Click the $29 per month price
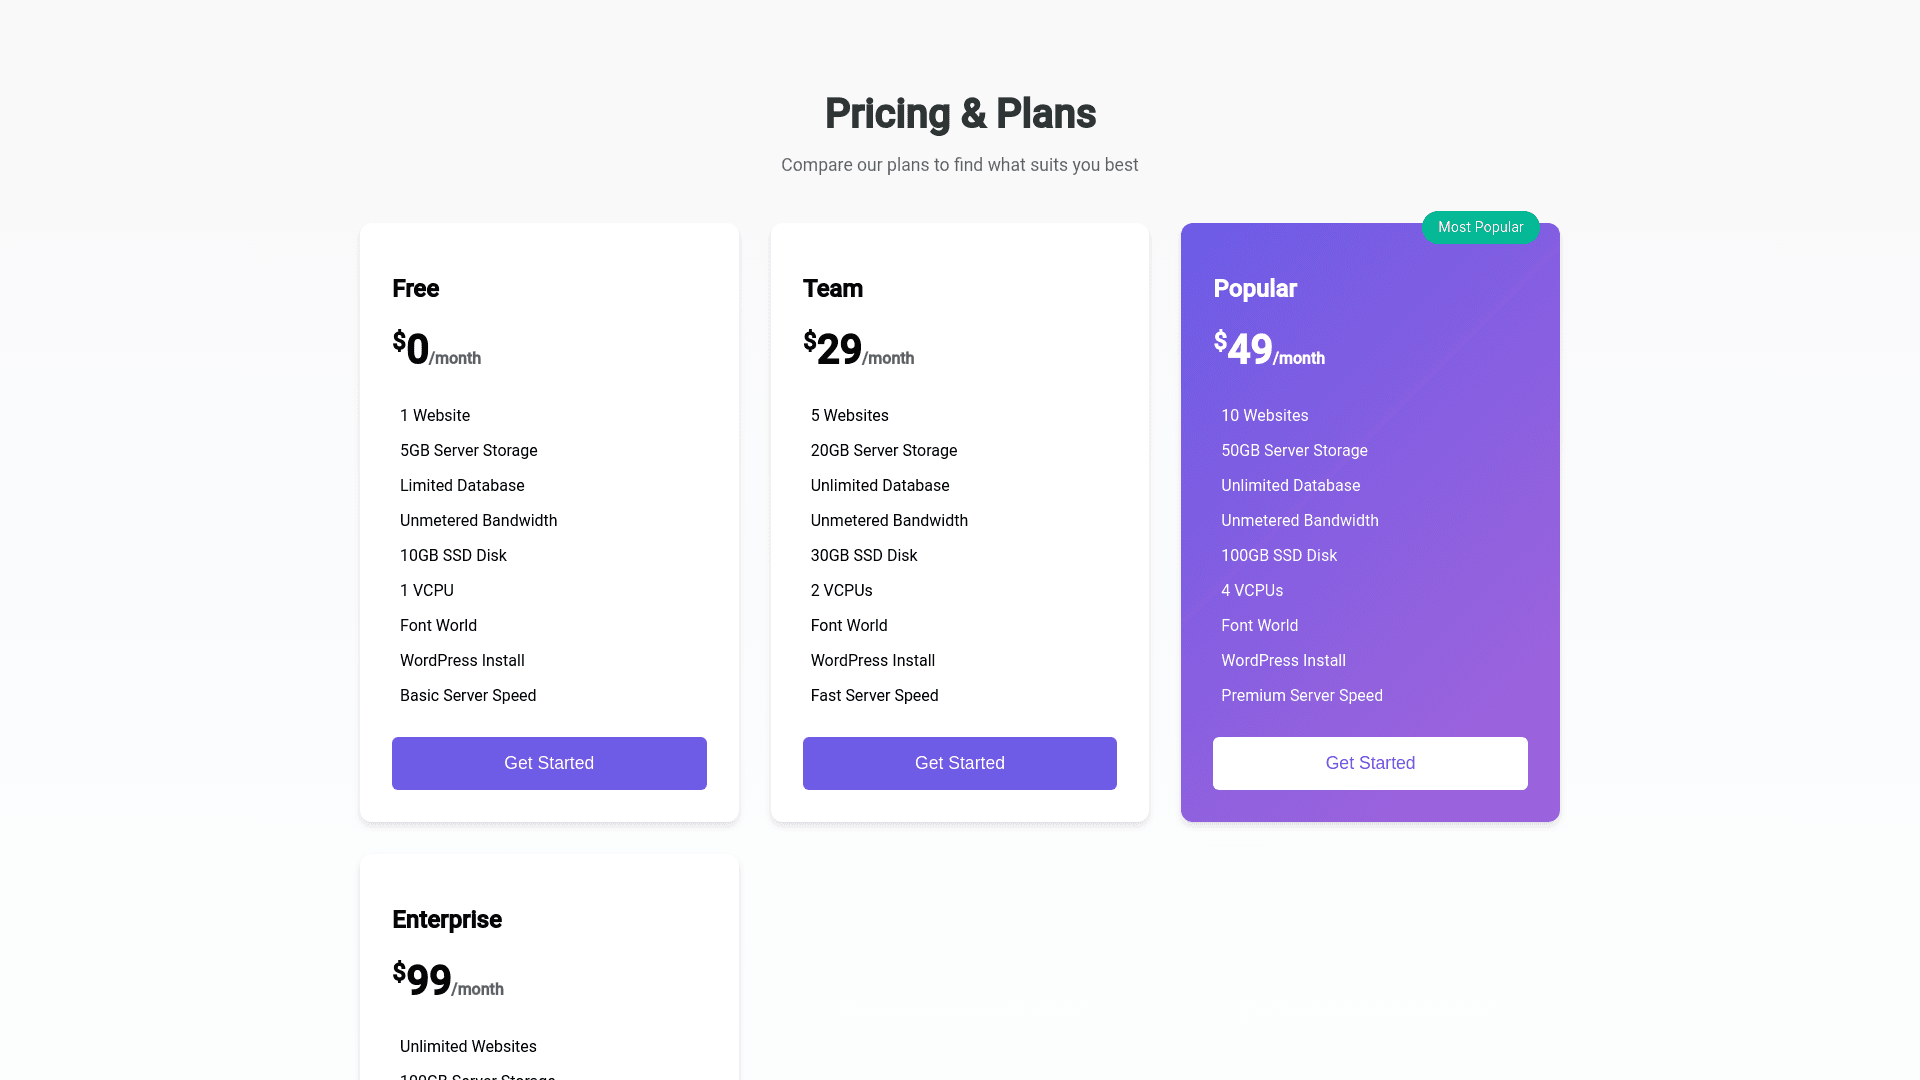 (857, 350)
